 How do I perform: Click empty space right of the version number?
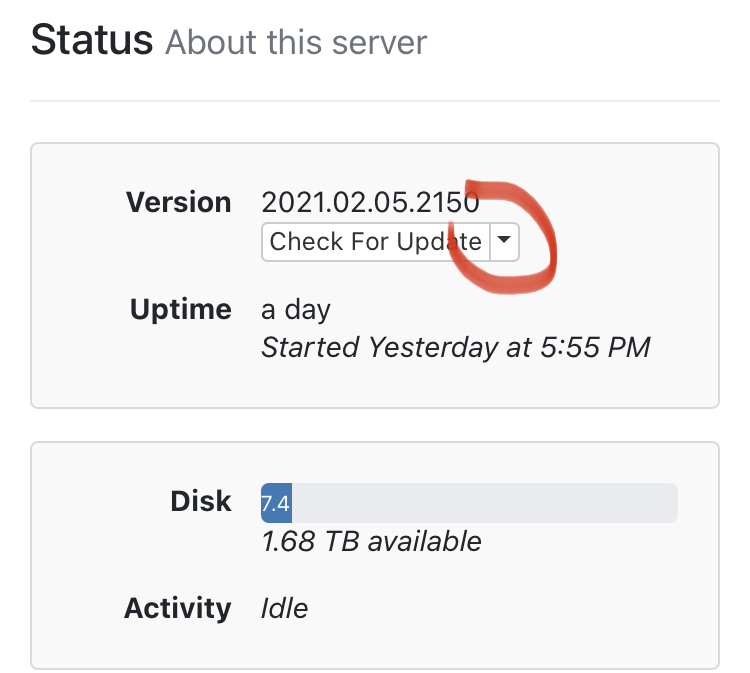click(x=630, y=202)
